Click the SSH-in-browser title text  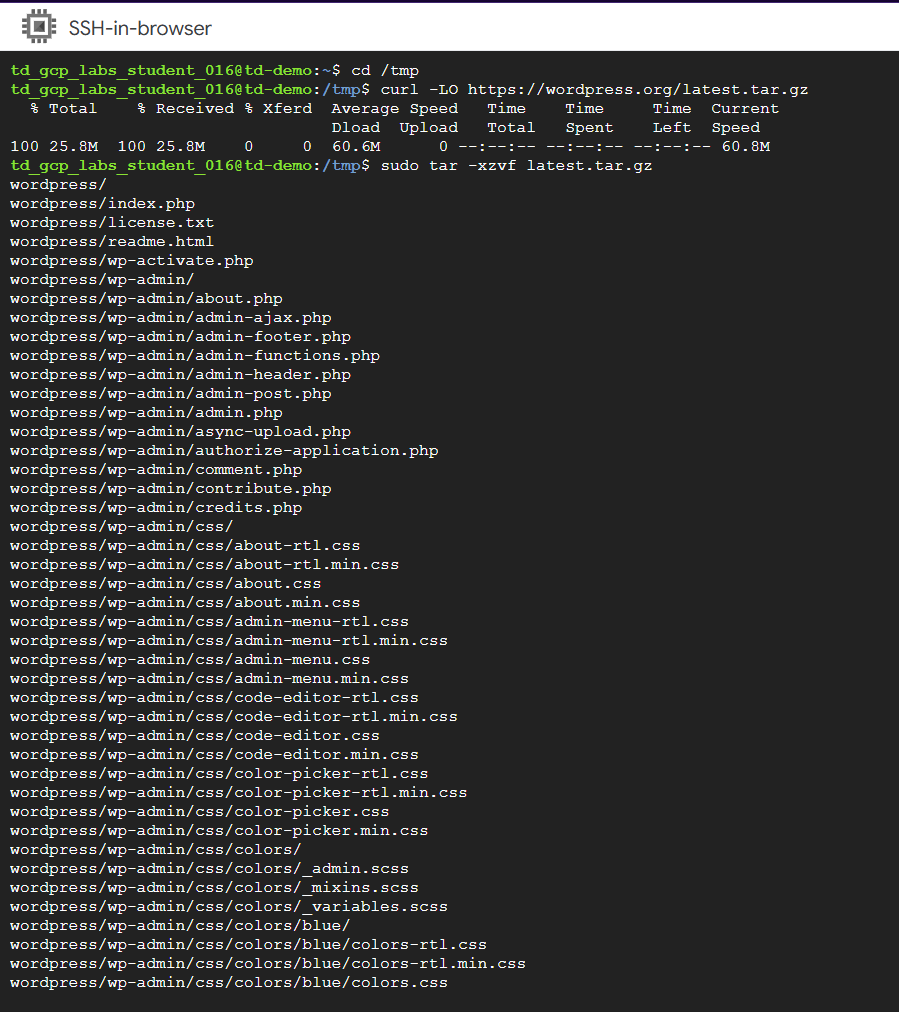pos(140,28)
